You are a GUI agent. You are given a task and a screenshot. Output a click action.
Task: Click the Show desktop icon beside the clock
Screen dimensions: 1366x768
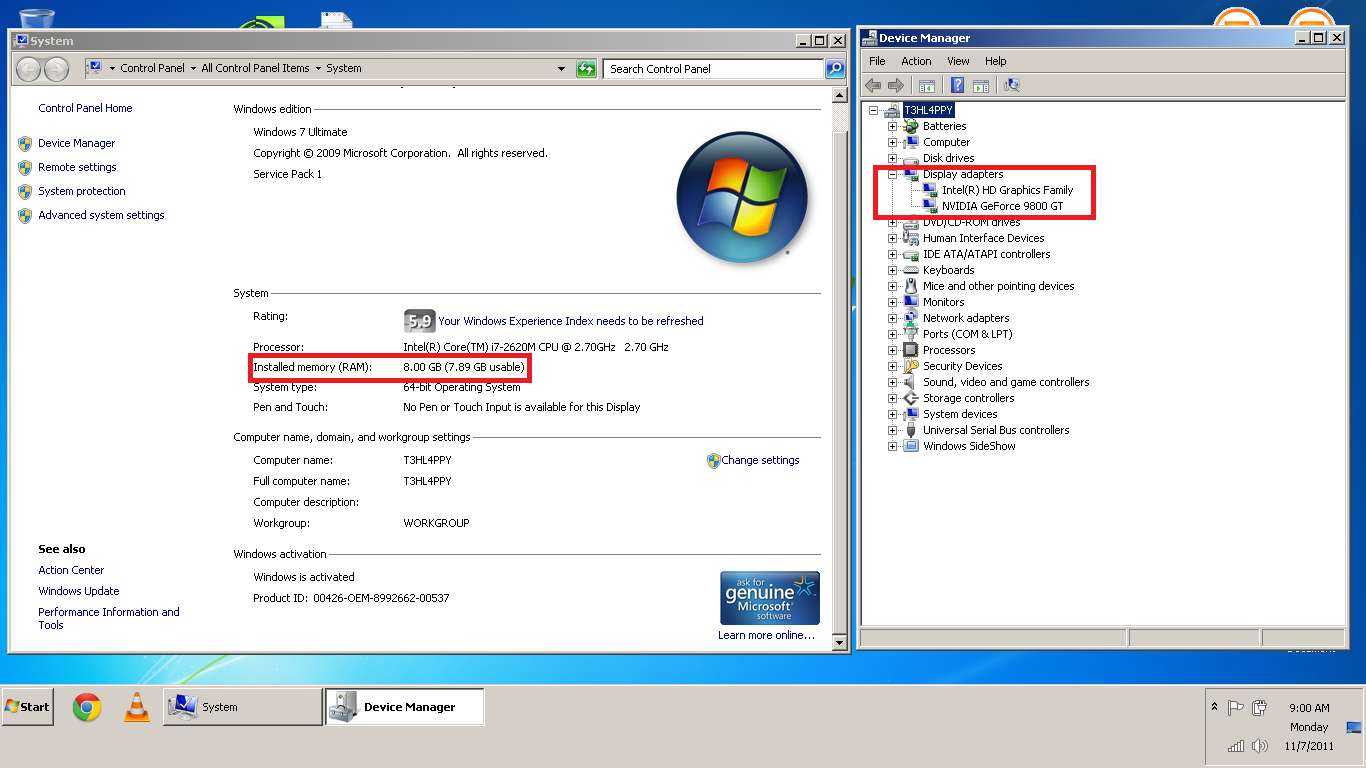pos(1354,727)
